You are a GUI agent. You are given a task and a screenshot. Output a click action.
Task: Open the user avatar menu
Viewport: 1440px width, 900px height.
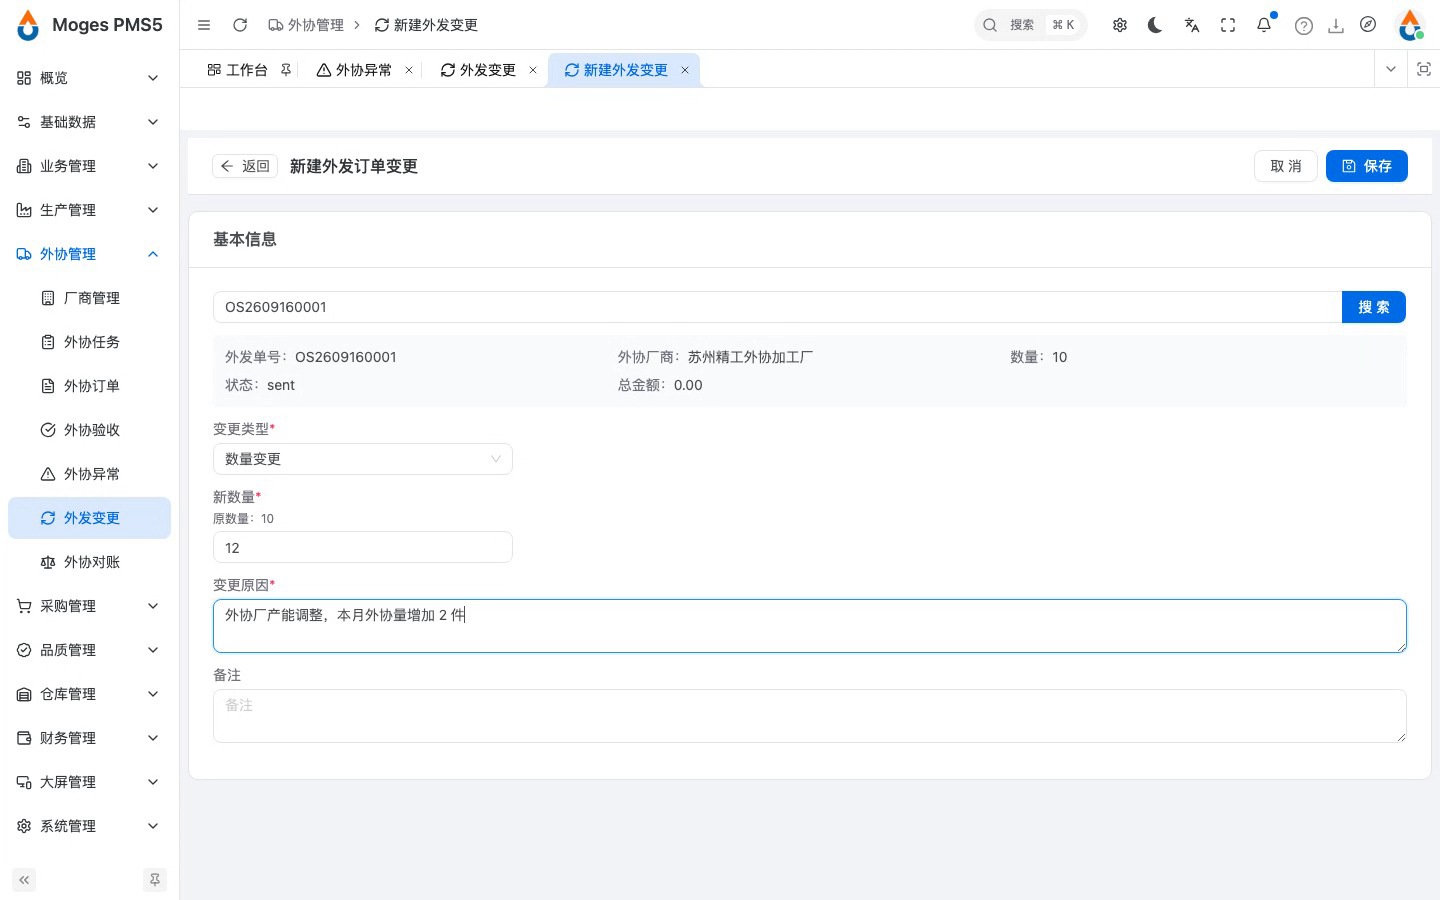pyautogui.click(x=1410, y=25)
